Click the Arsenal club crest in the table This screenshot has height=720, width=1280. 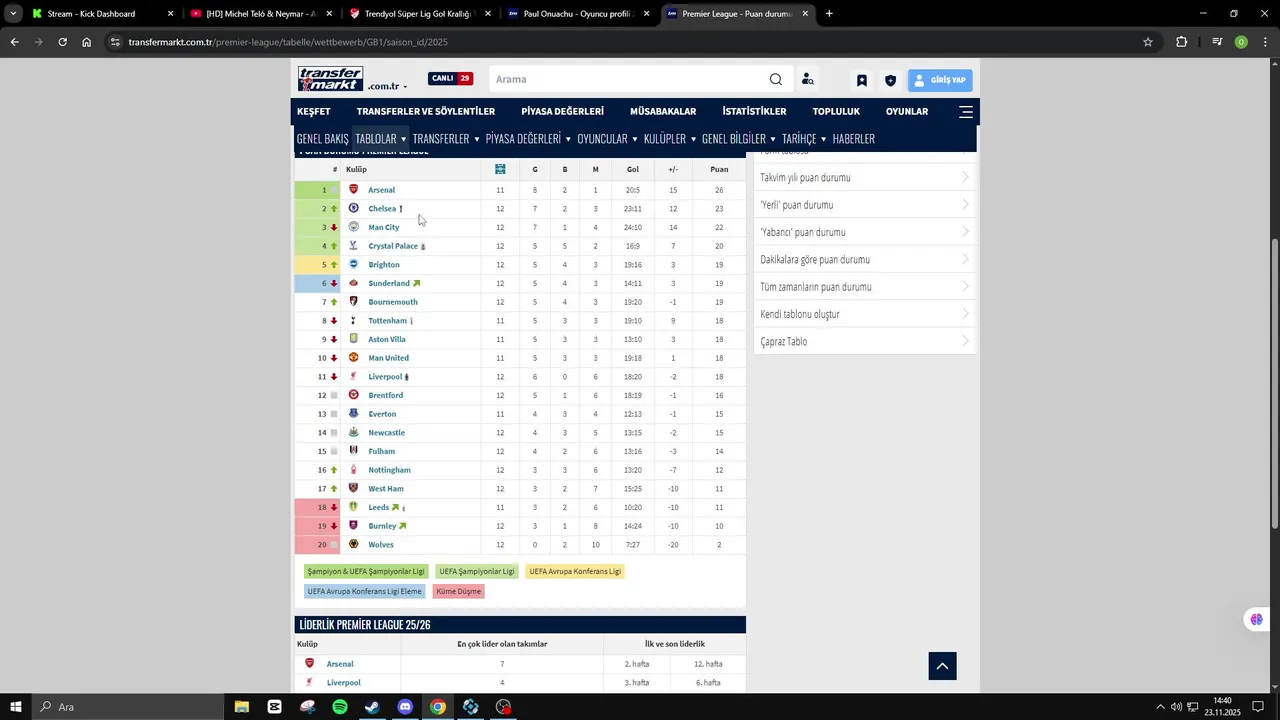point(353,189)
